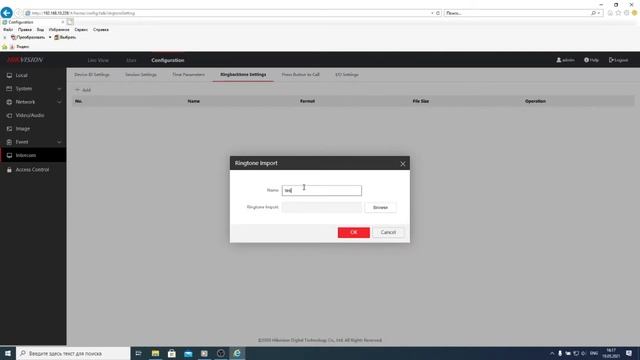Click the taskbar clock
640x360 pixels.
click(x=611, y=353)
